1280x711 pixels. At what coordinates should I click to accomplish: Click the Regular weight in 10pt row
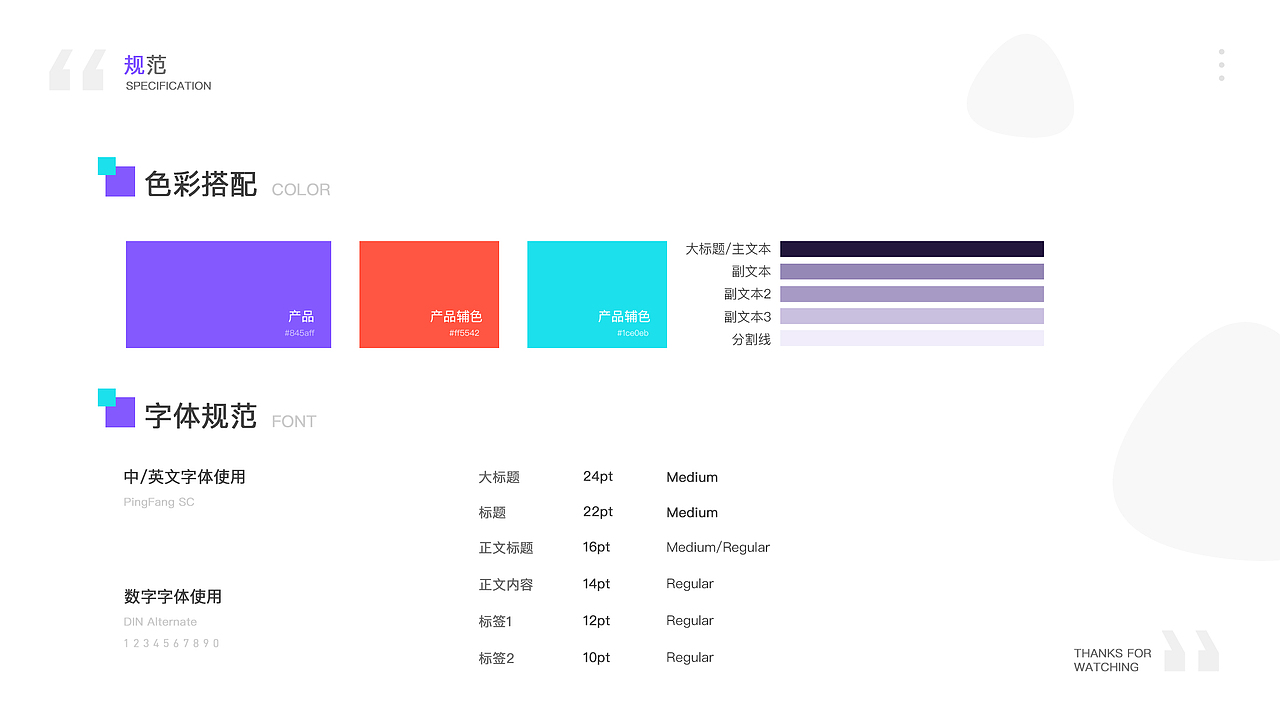click(690, 658)
